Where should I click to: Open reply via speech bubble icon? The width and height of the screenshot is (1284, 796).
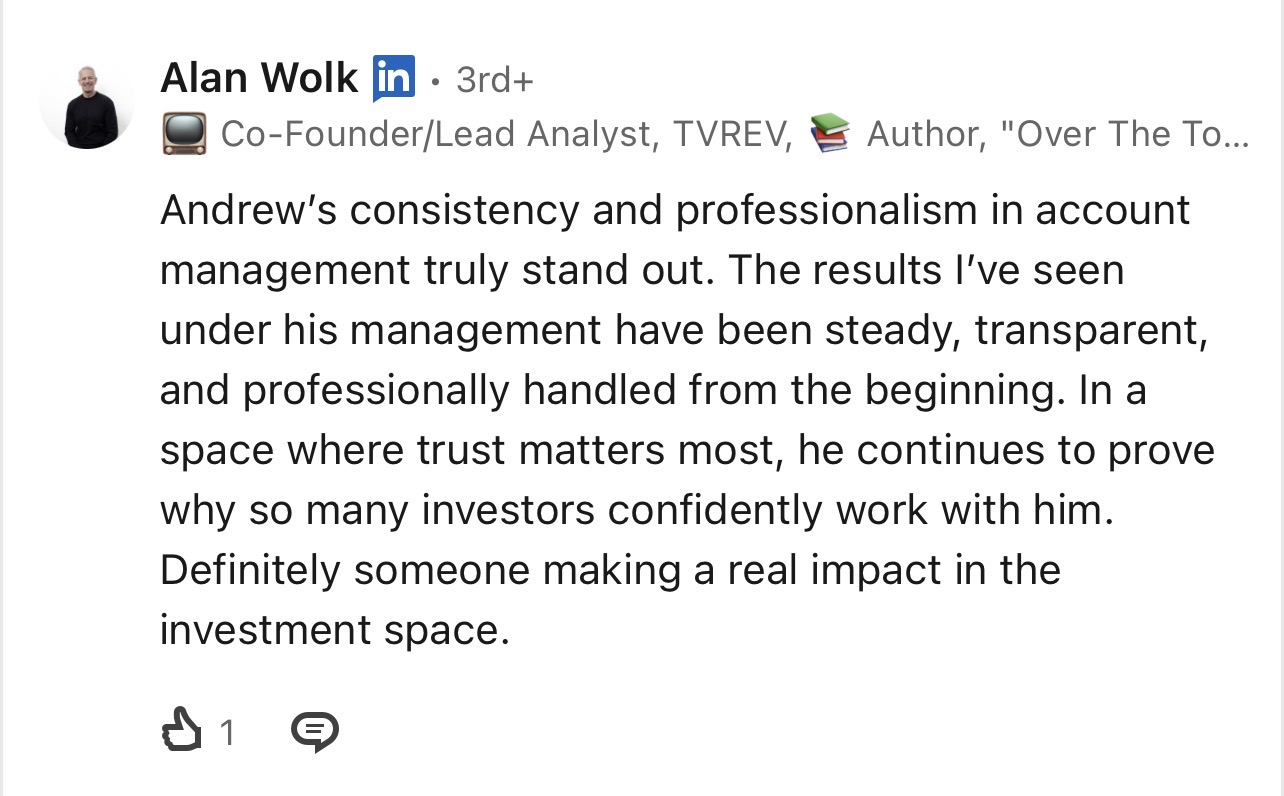click(x=314, y=732)
